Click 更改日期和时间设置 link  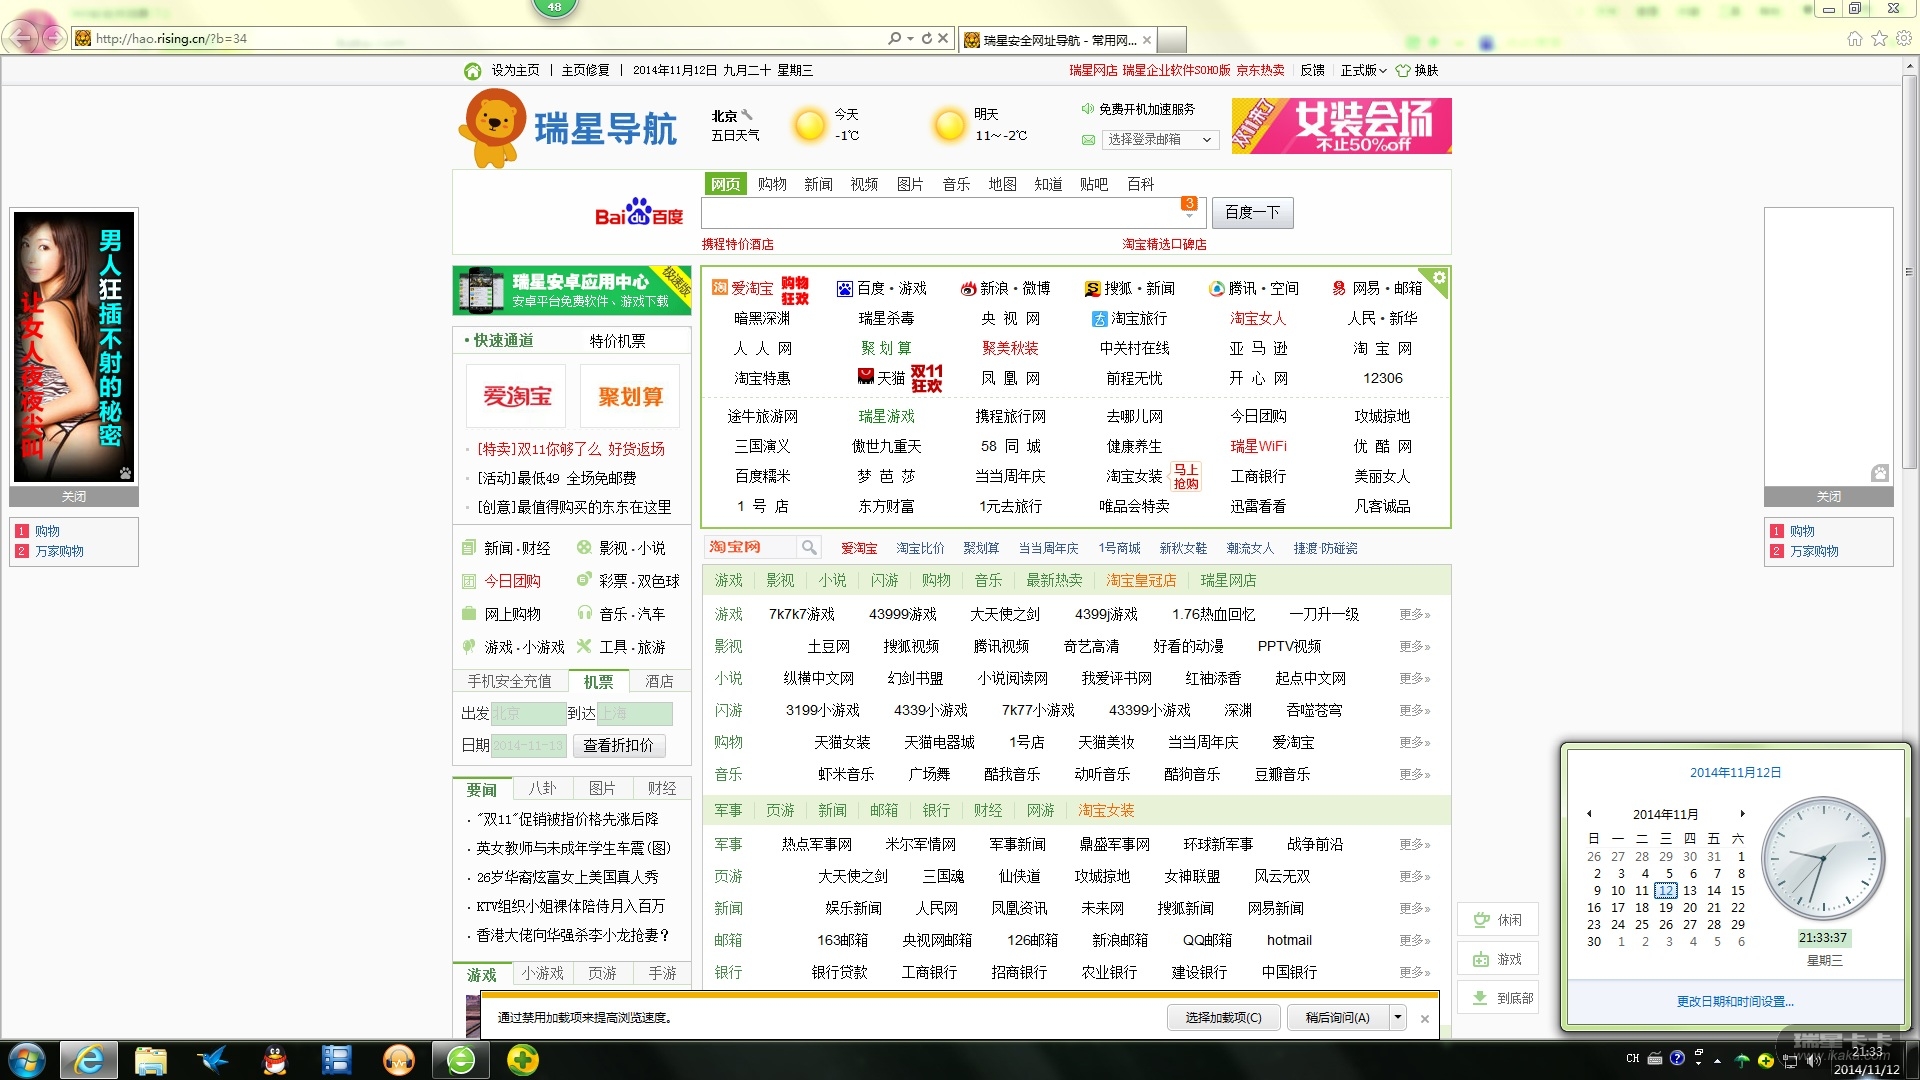pyautogui.click(x=1734, y=1001)
